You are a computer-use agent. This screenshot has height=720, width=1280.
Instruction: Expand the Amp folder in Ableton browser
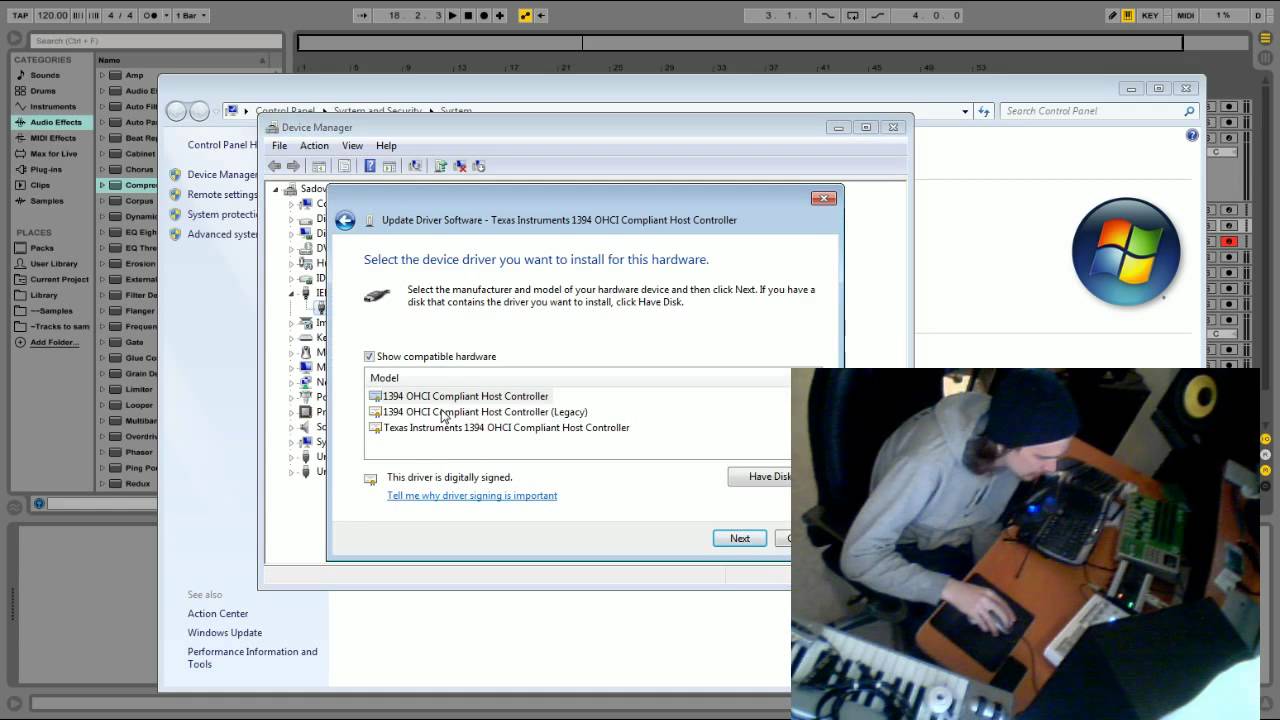tap(102, 75)
